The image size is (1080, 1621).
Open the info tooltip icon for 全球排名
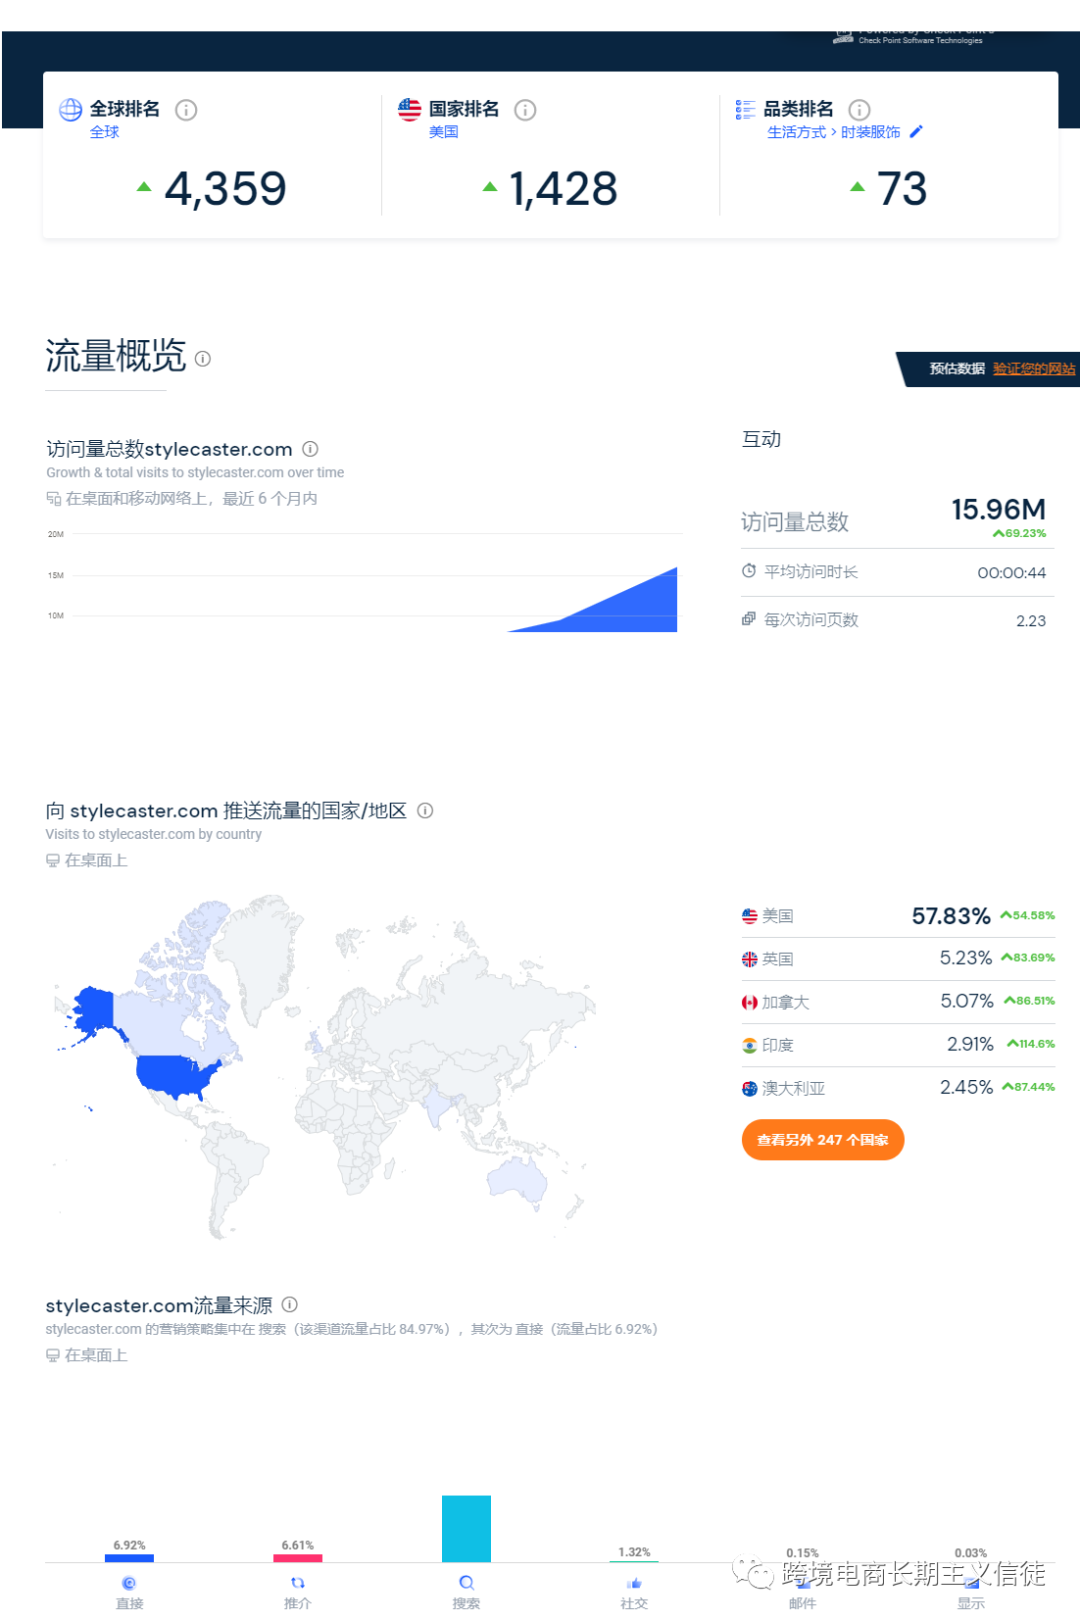pyautogui.click(x=186, y=110)
